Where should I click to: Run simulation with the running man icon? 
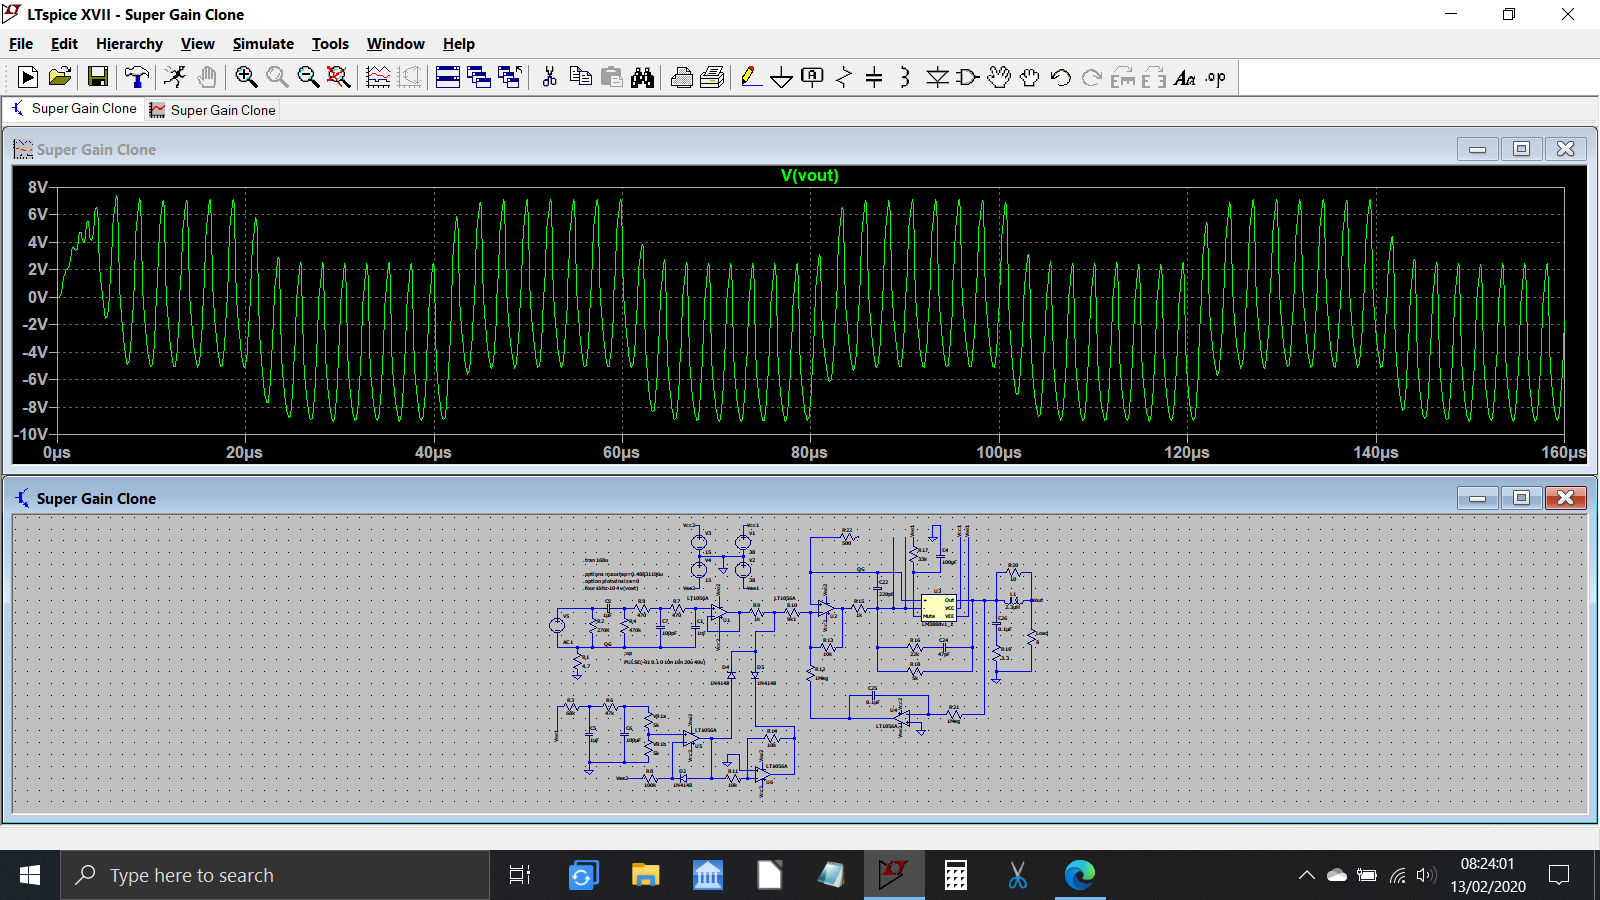pos(176,77)
